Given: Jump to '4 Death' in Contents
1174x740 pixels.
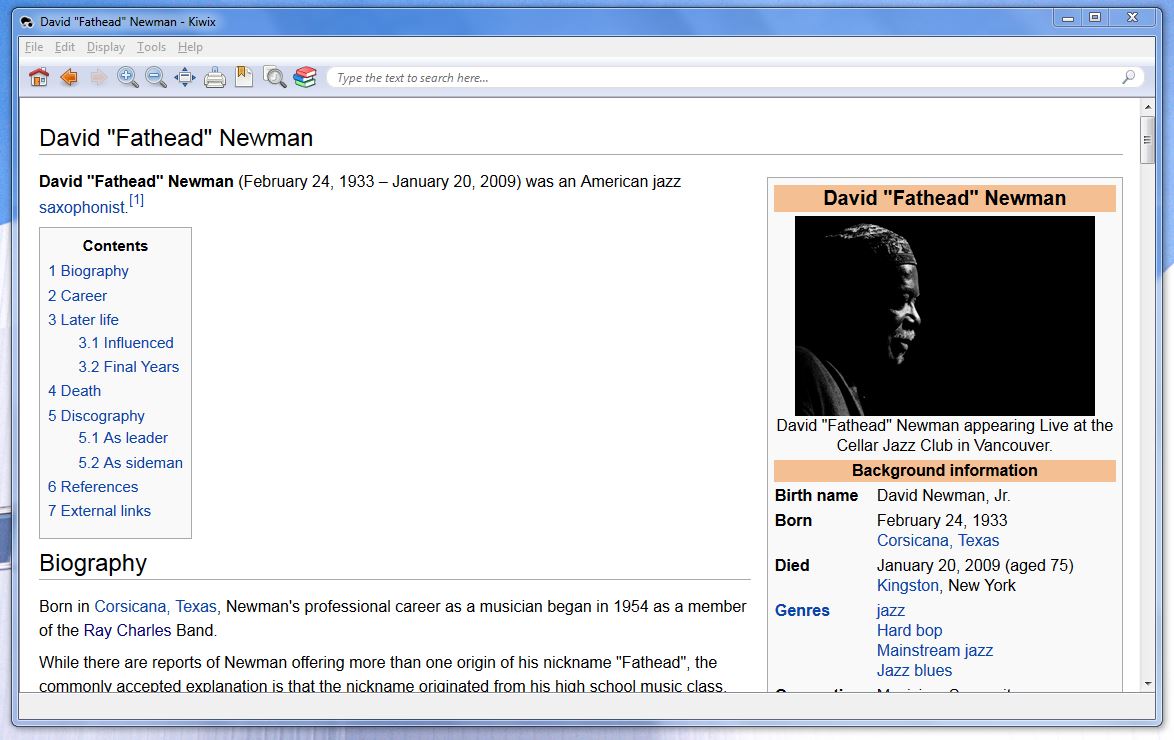Looking at the screenshot, I should pyautogui.click(x=74, y=391).
